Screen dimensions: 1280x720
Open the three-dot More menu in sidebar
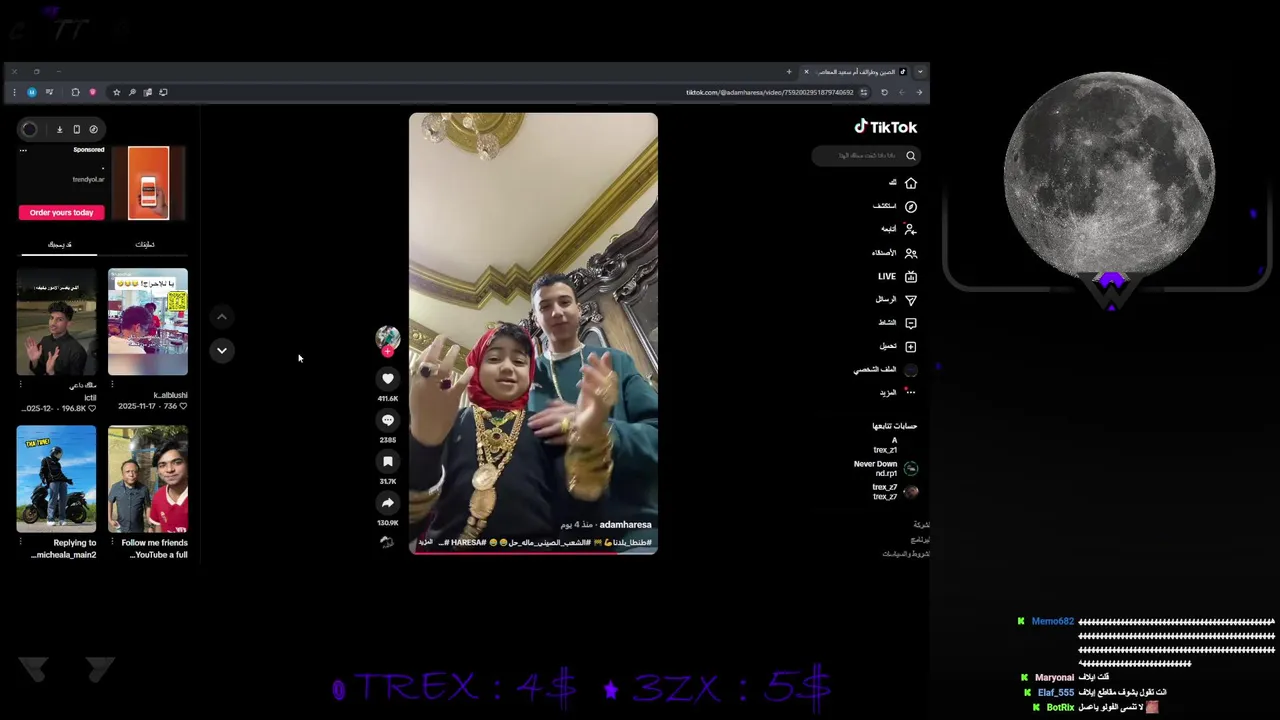[x=911, y=392]
